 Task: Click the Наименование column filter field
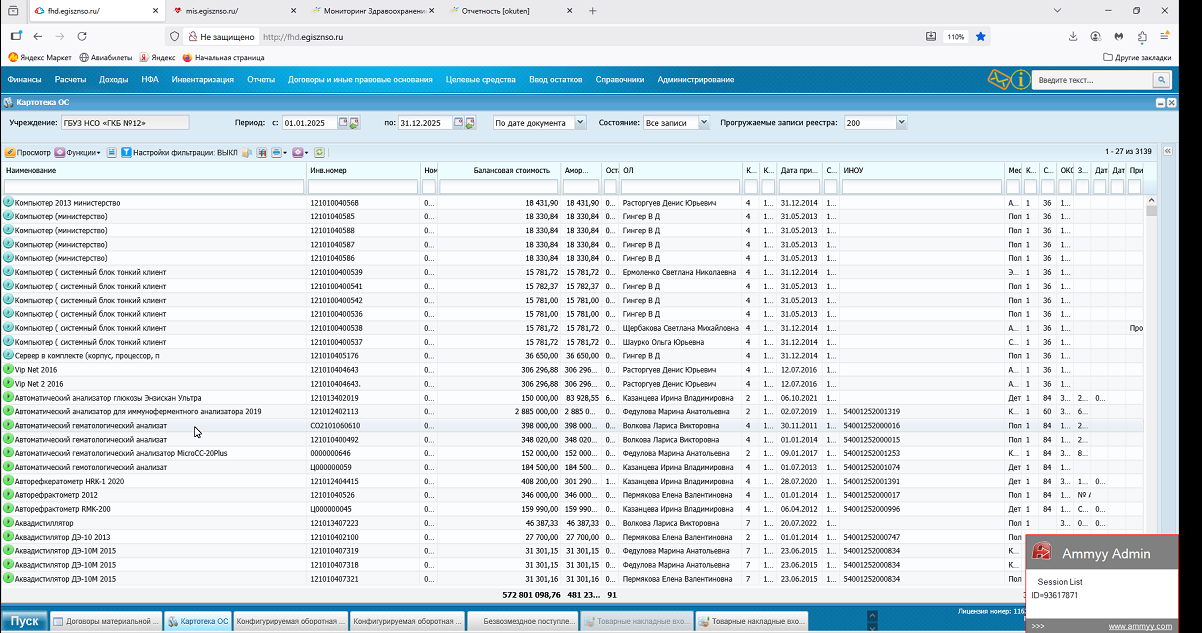coord(154,187)
